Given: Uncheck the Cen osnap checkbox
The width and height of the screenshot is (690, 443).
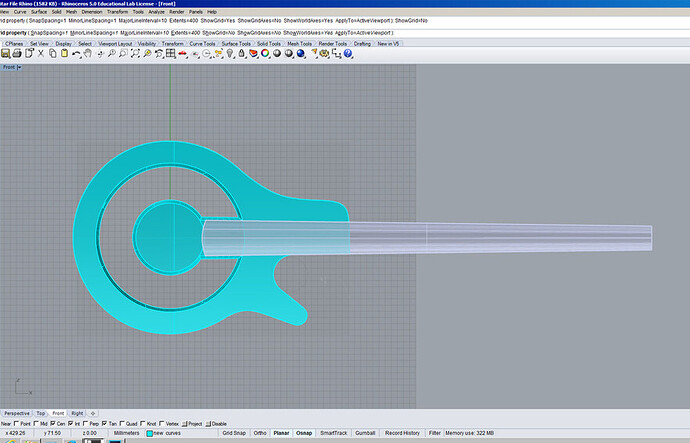Looking at the screenshot, I should click(x=53, y=424).
